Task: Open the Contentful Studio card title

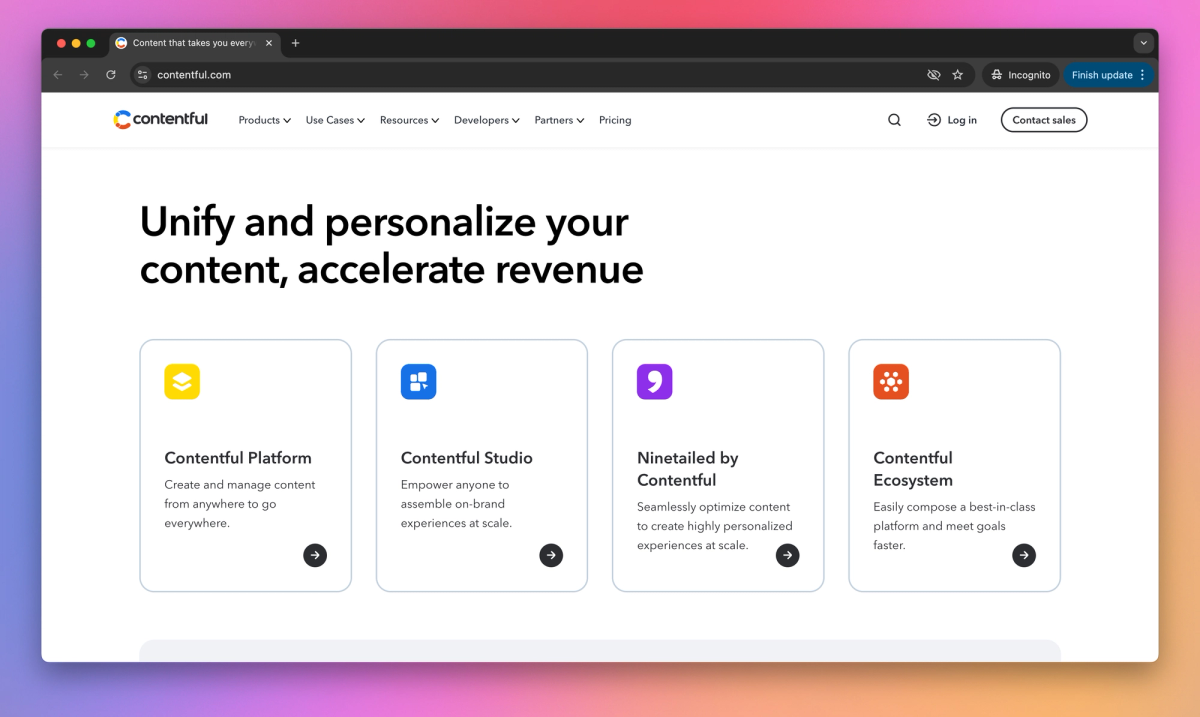Action: coord(467,458)
